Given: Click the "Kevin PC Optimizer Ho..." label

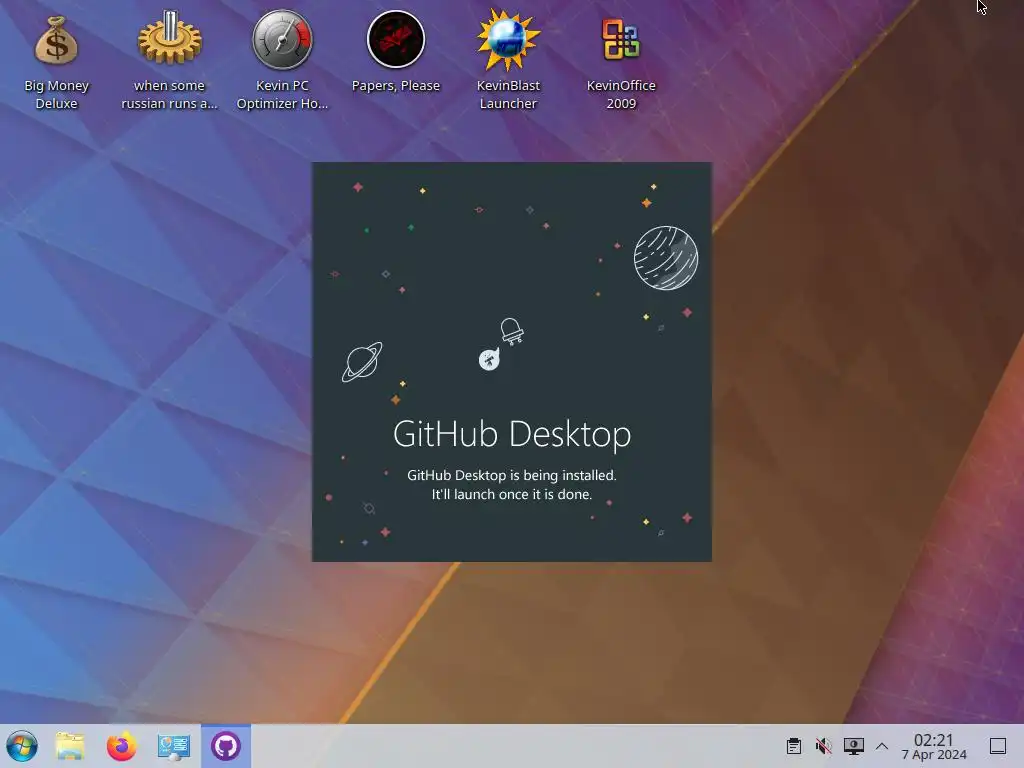Looking at the screenshot, I should point(282,94).
